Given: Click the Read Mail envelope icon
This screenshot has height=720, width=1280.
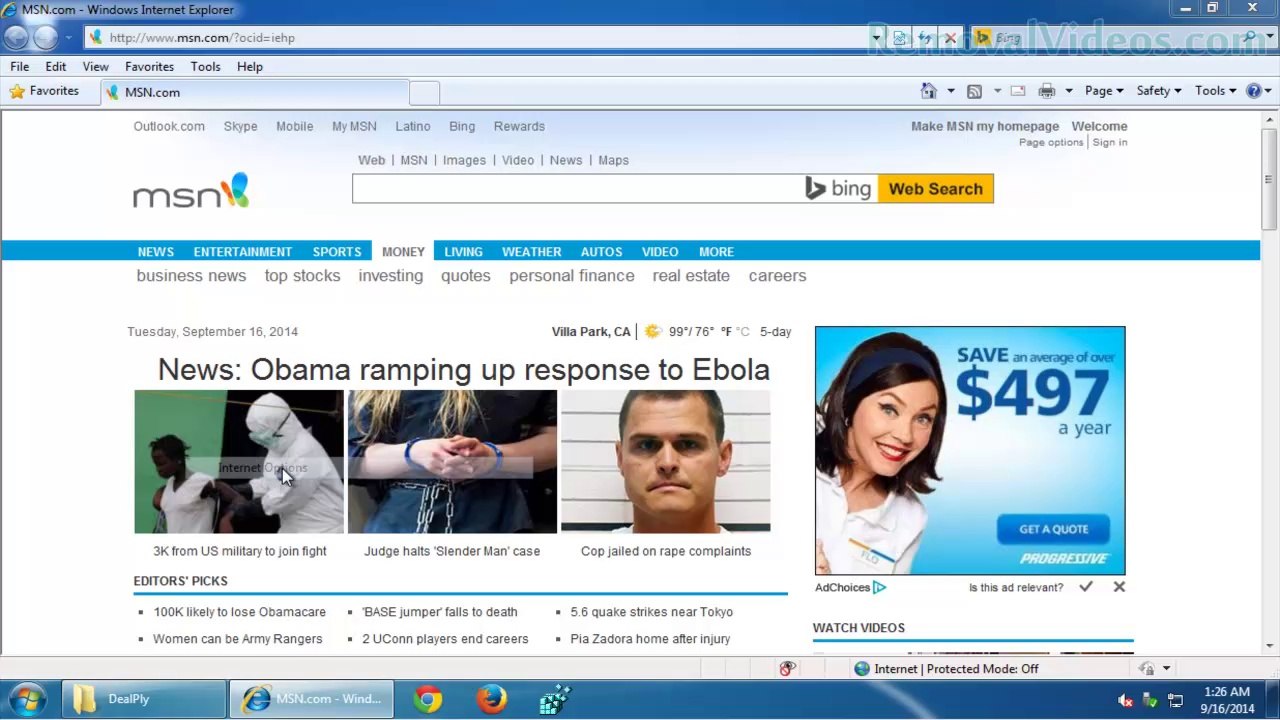Looking at the screenshot, I should pos(1018,91).
